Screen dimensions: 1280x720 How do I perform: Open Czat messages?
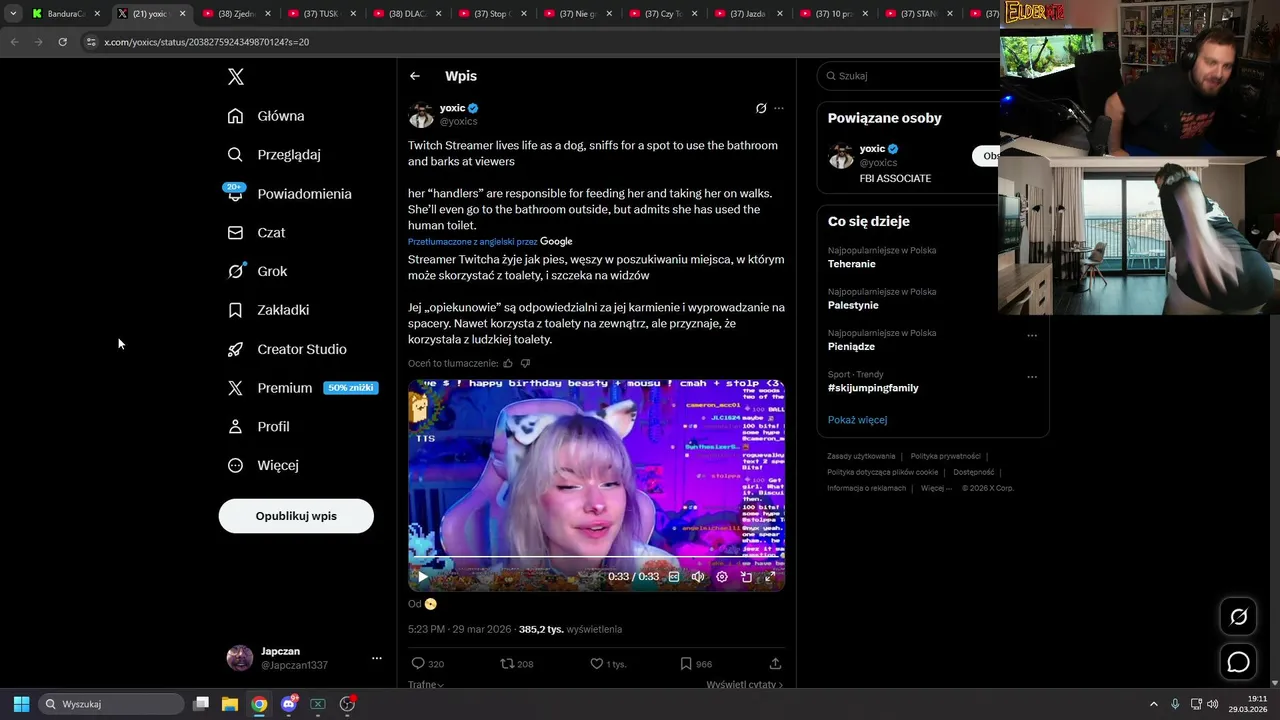256,233
